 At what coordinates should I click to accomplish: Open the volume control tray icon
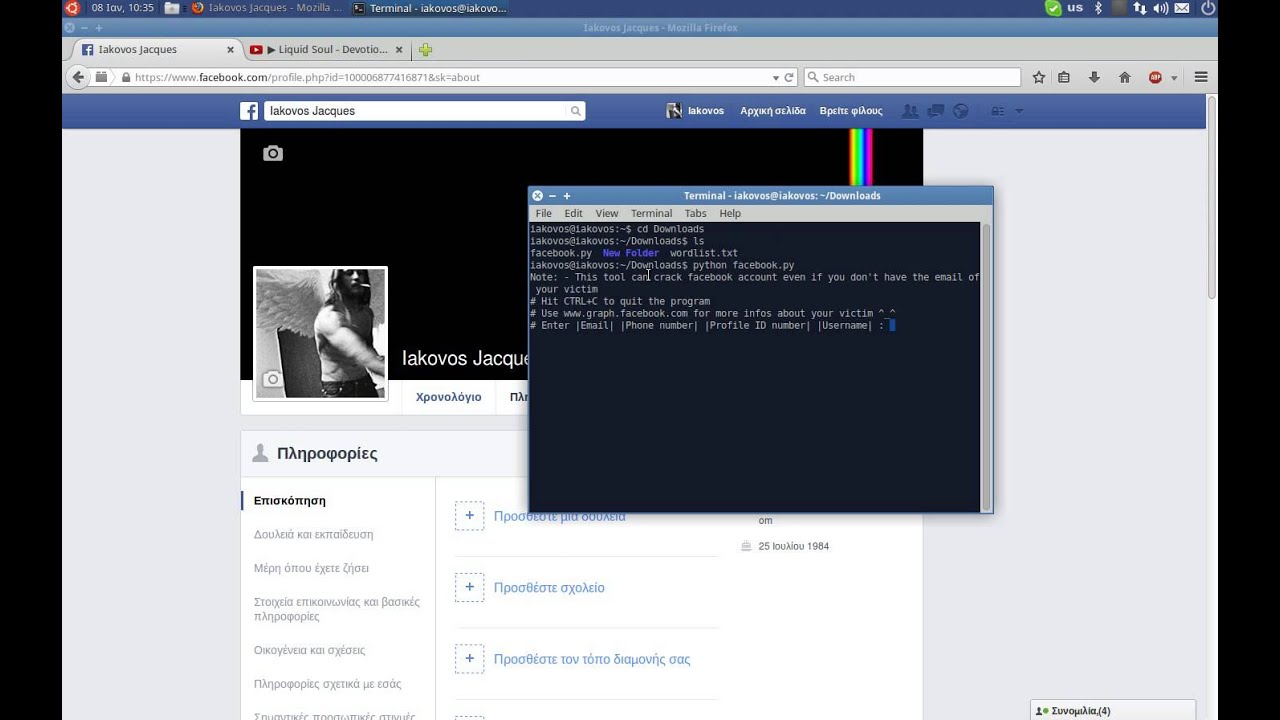pos(1161,8)
